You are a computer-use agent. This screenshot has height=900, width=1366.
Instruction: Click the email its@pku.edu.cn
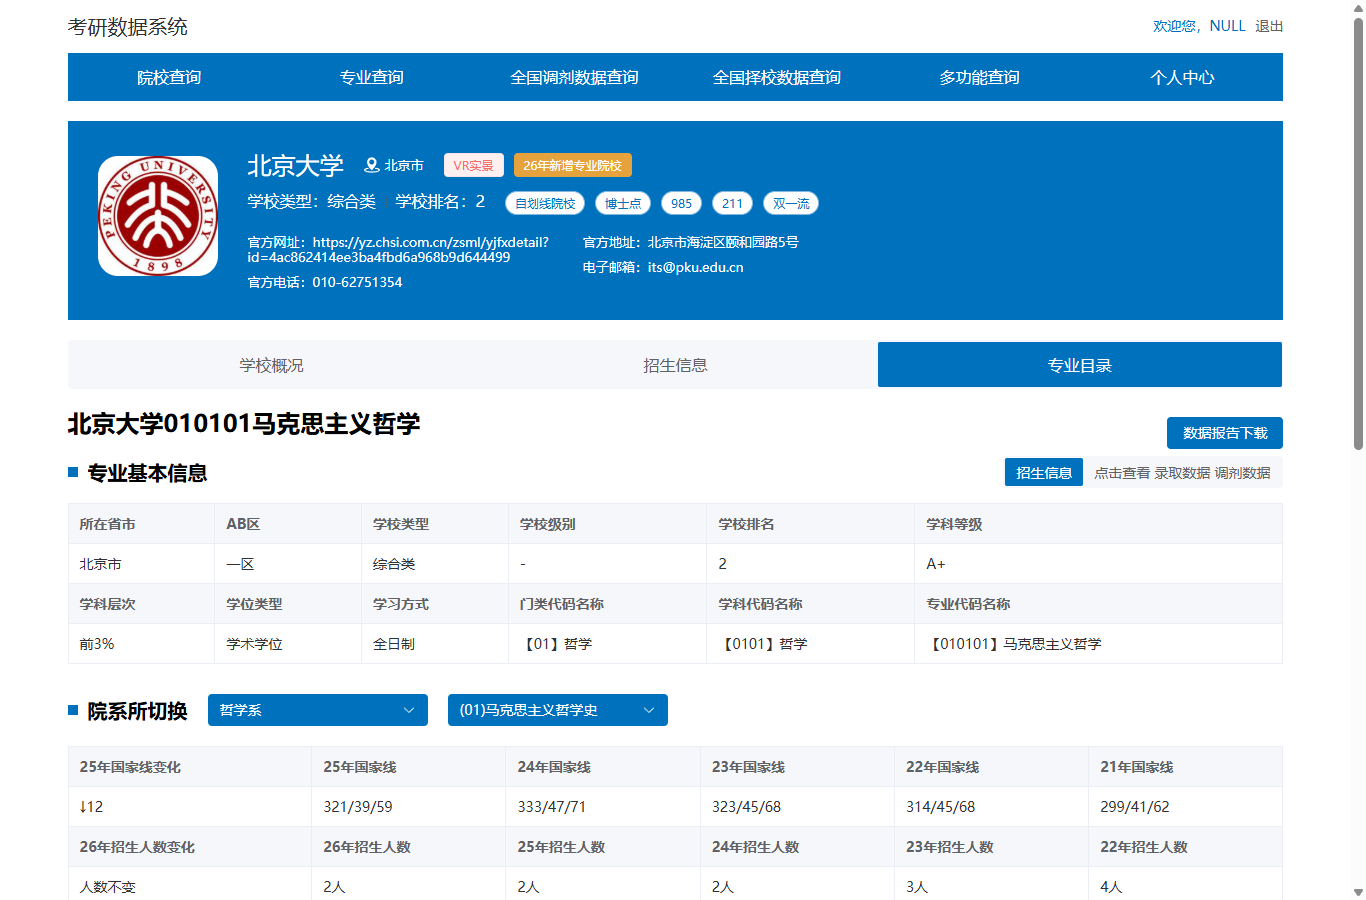695,267
